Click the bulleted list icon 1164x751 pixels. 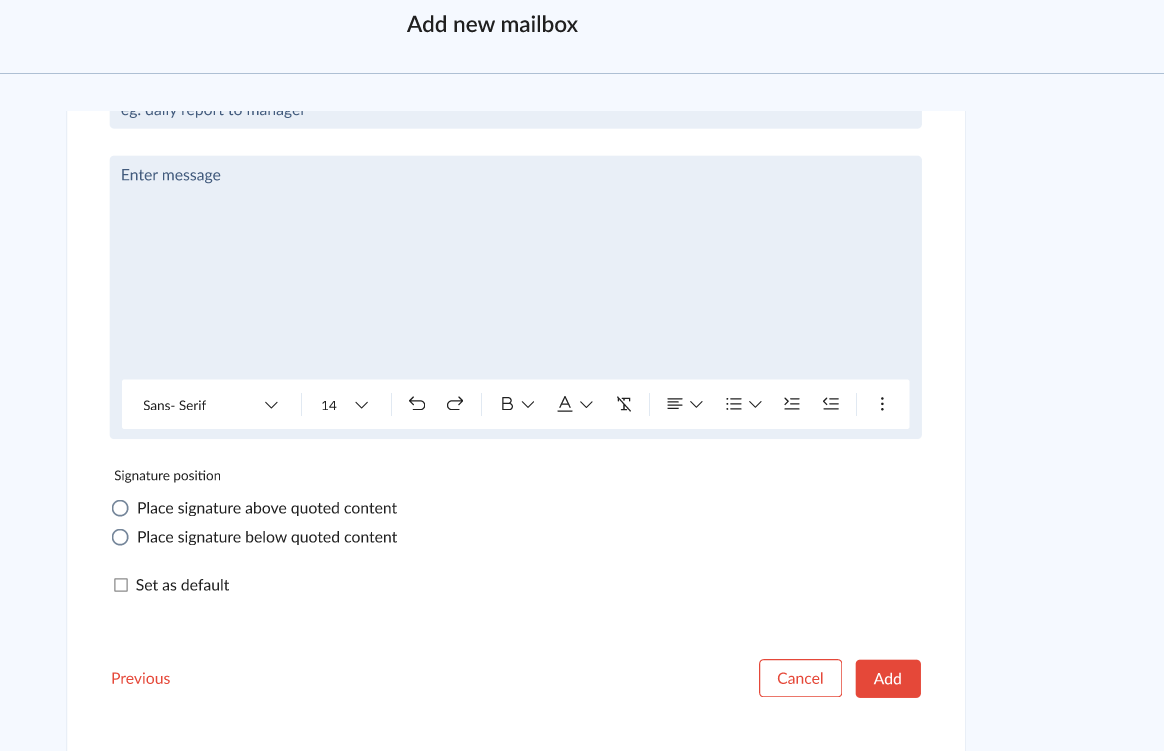pos(734,404)
